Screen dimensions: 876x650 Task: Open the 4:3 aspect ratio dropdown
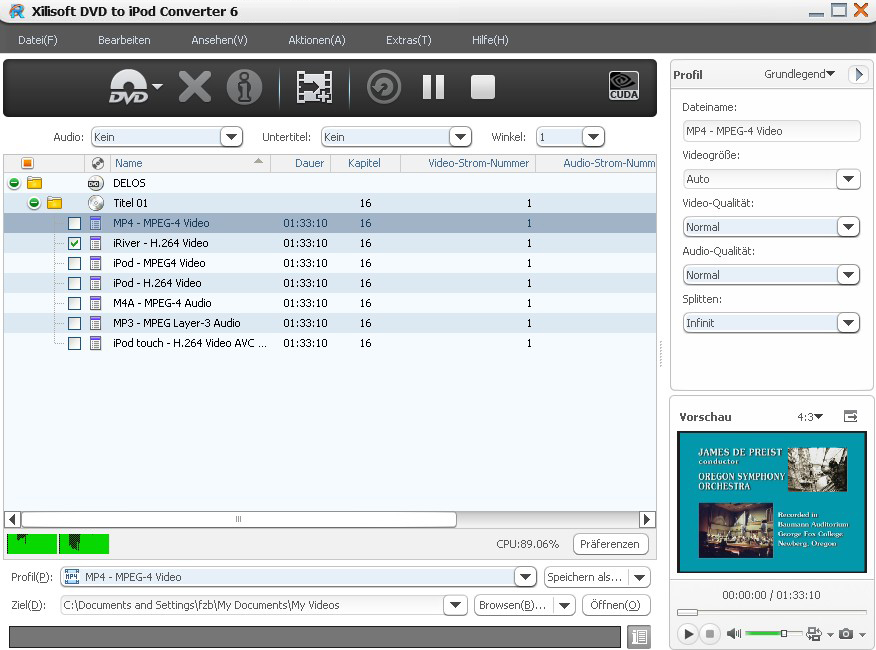click(810, 417)
